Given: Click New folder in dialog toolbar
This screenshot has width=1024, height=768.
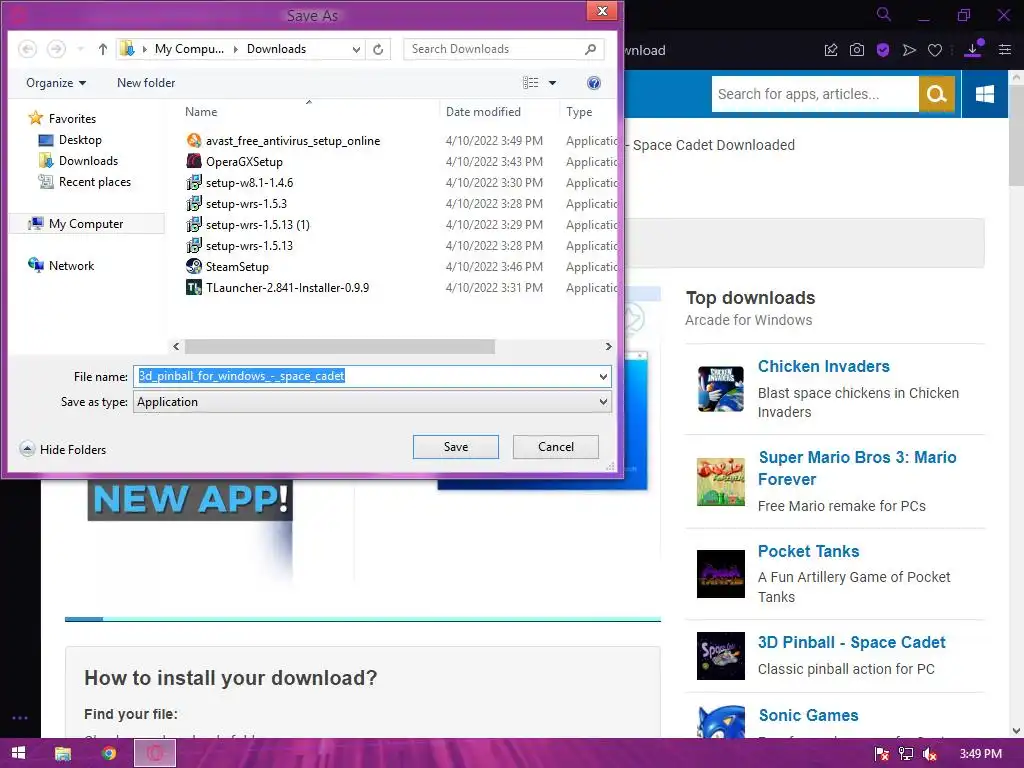Looking at the screenshot, I should pos(146,83).
